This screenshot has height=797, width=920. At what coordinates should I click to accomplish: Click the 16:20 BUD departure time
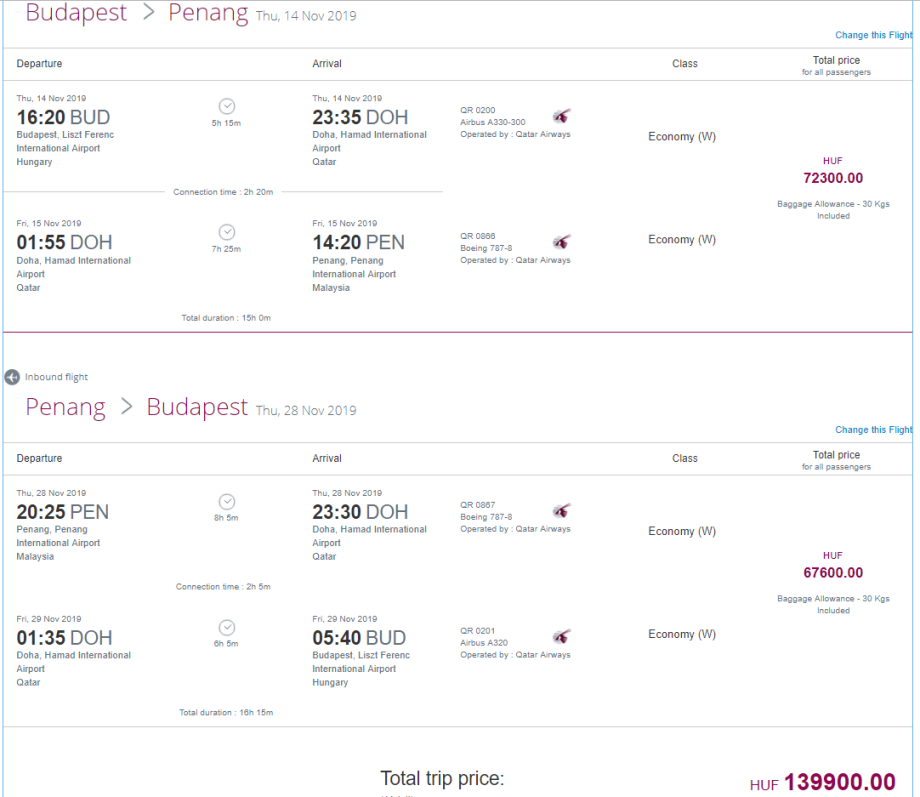click(x=63, y=117)
